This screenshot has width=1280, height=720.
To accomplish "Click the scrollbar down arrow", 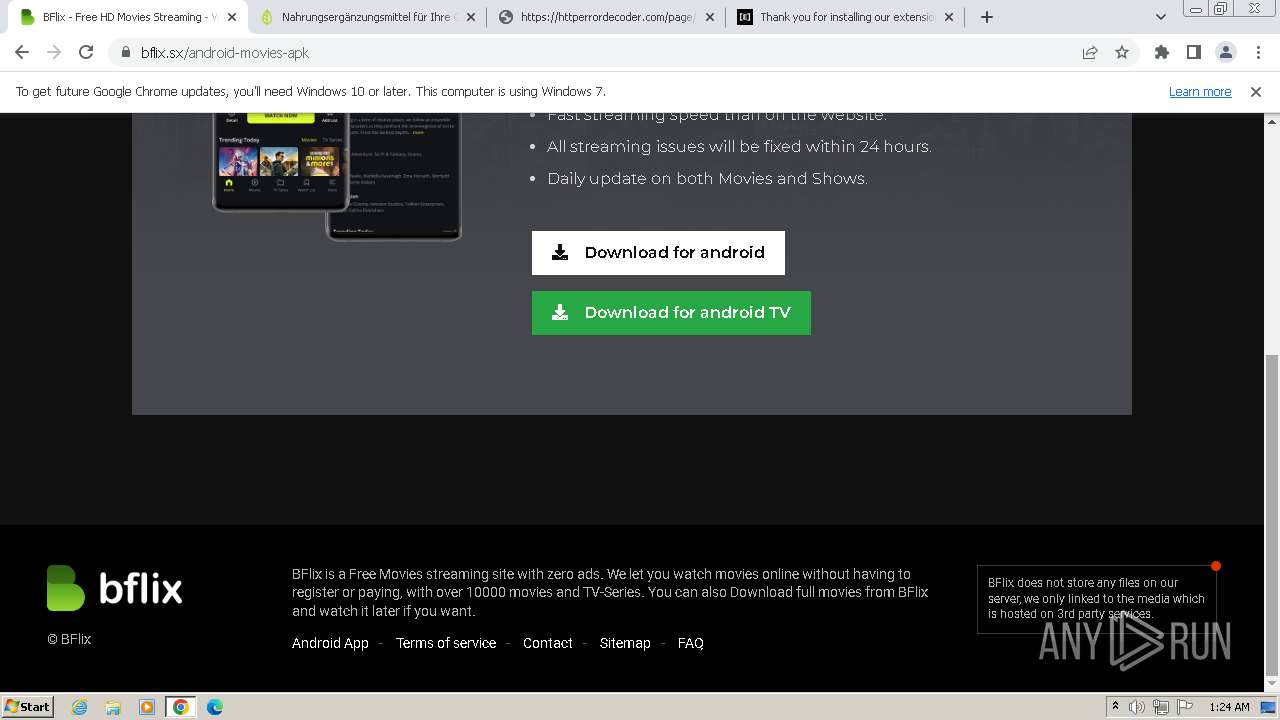I will pyautogui.click(x=1272, y=684).
